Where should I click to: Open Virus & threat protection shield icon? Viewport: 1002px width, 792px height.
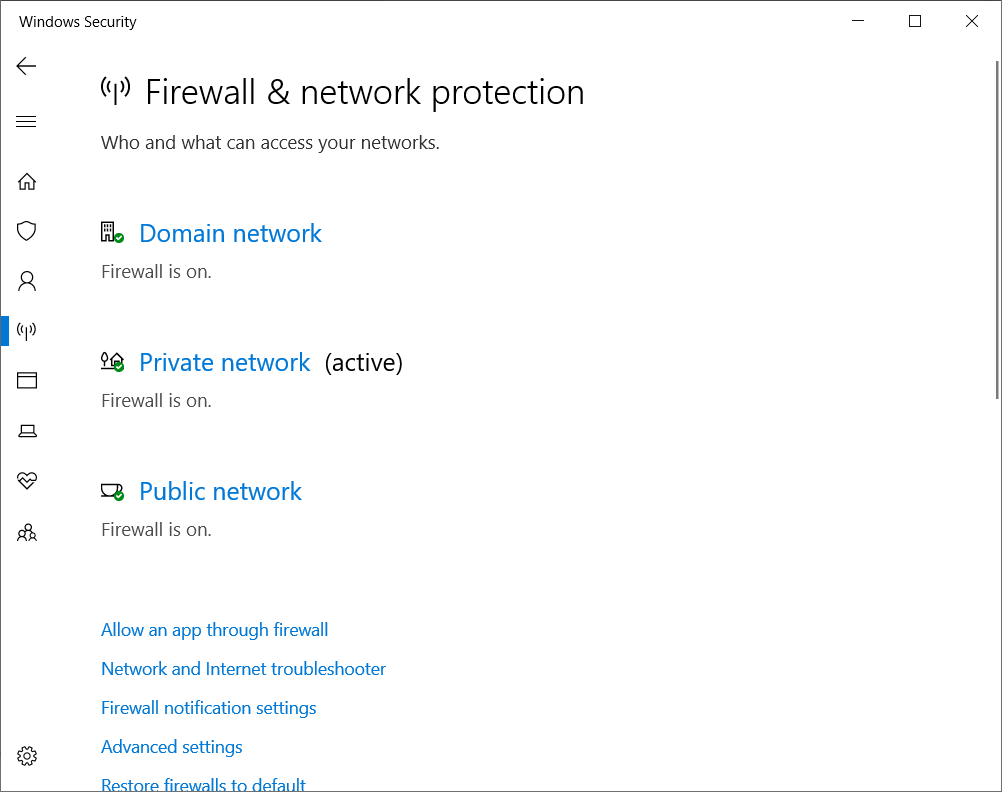[27, 231]
